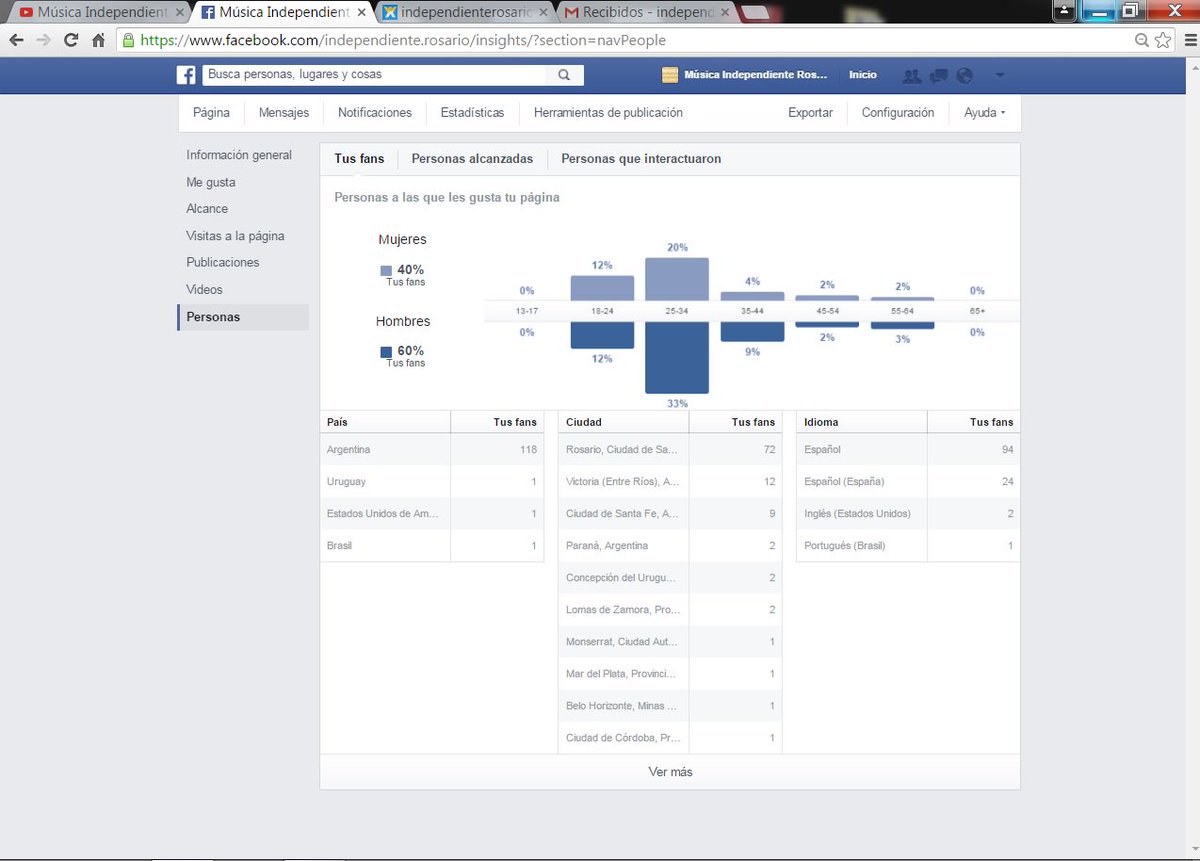Select Videos in the sidebar
Image resolution: width=1200 pixels, height=861 pixels.
(x=204, y=289)
